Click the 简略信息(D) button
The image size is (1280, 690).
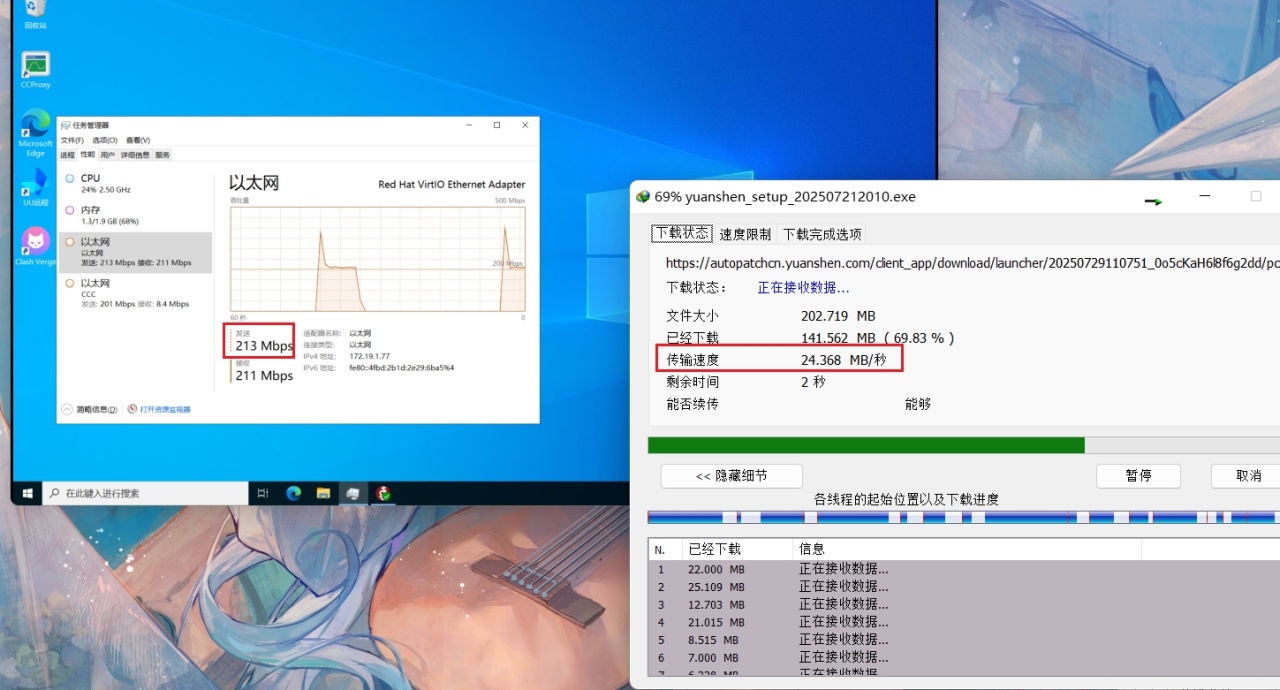click(90, 409)
